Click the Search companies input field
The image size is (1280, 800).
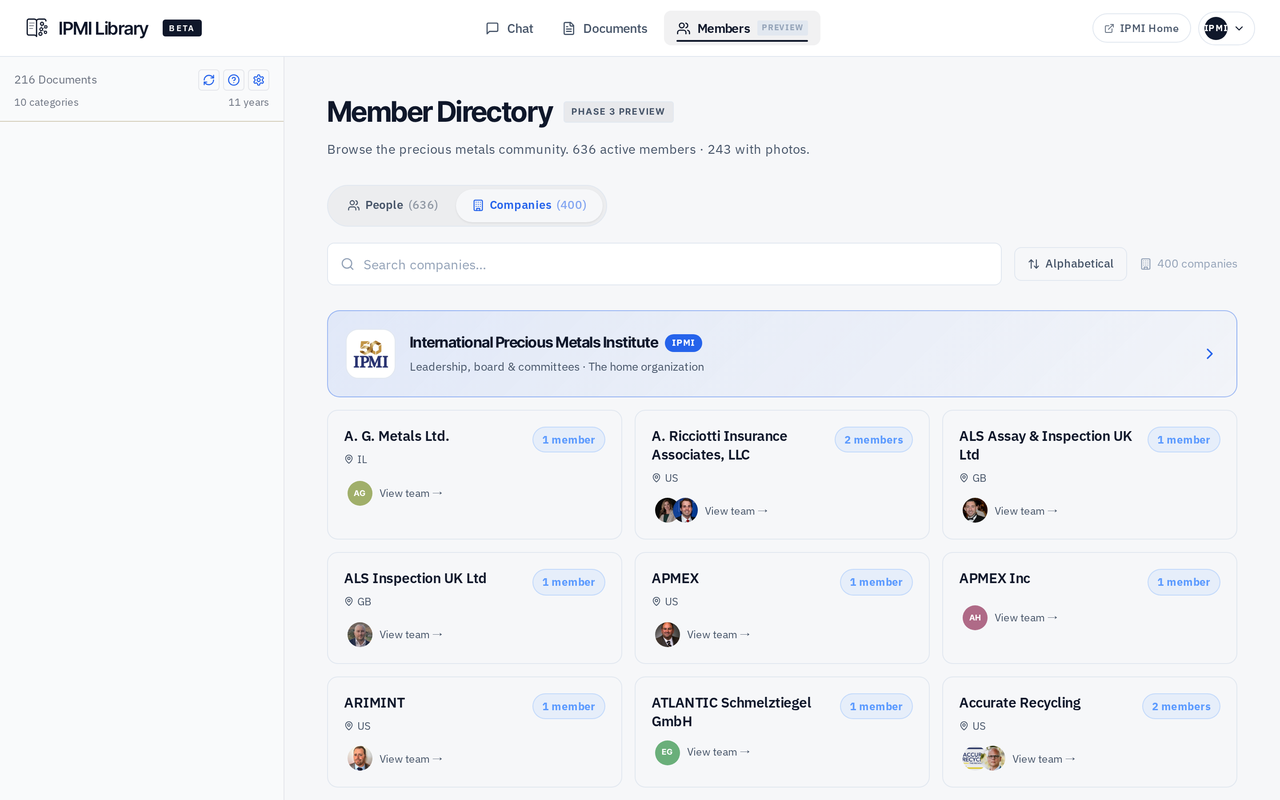click(x=664, y=264)
